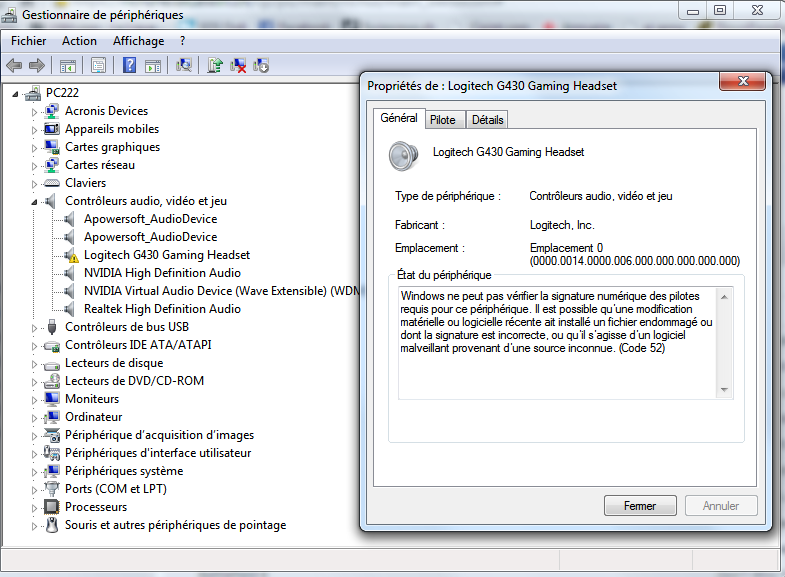Select the Processeurs tree label
This screenshot has height=577, width=785.
click(96, 507)
